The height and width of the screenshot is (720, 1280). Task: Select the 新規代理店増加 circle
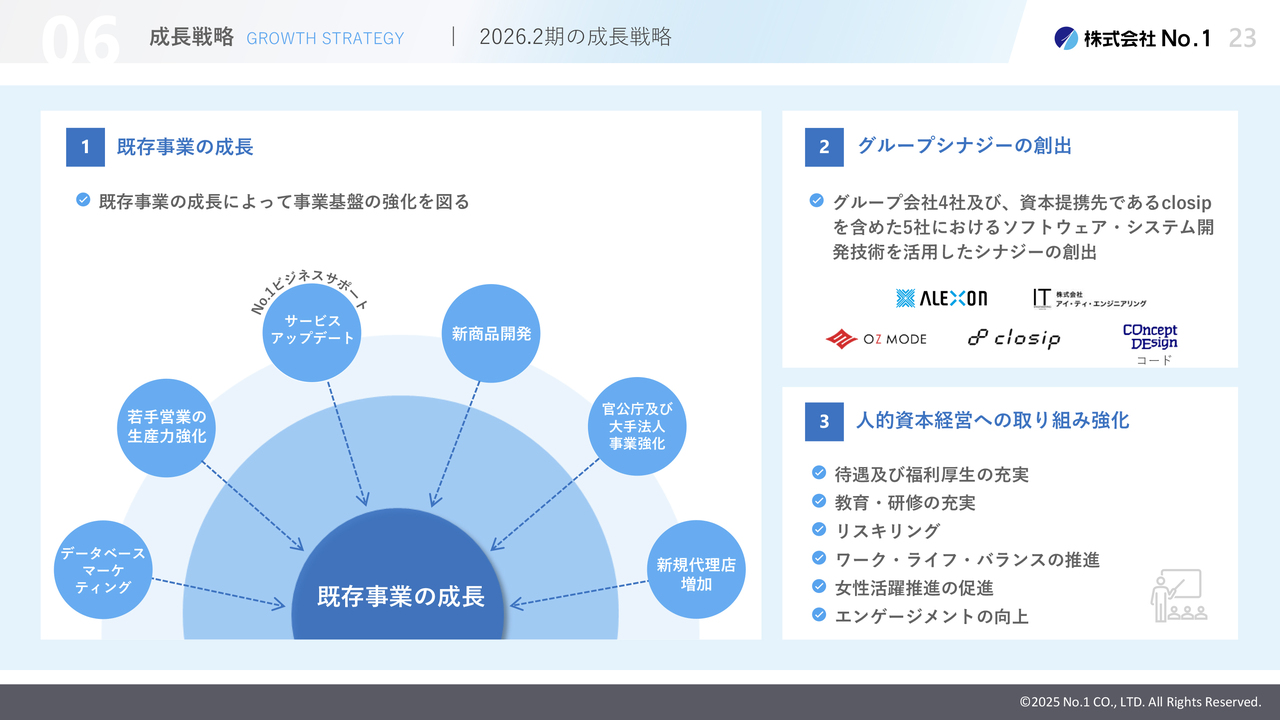point(696,570)
